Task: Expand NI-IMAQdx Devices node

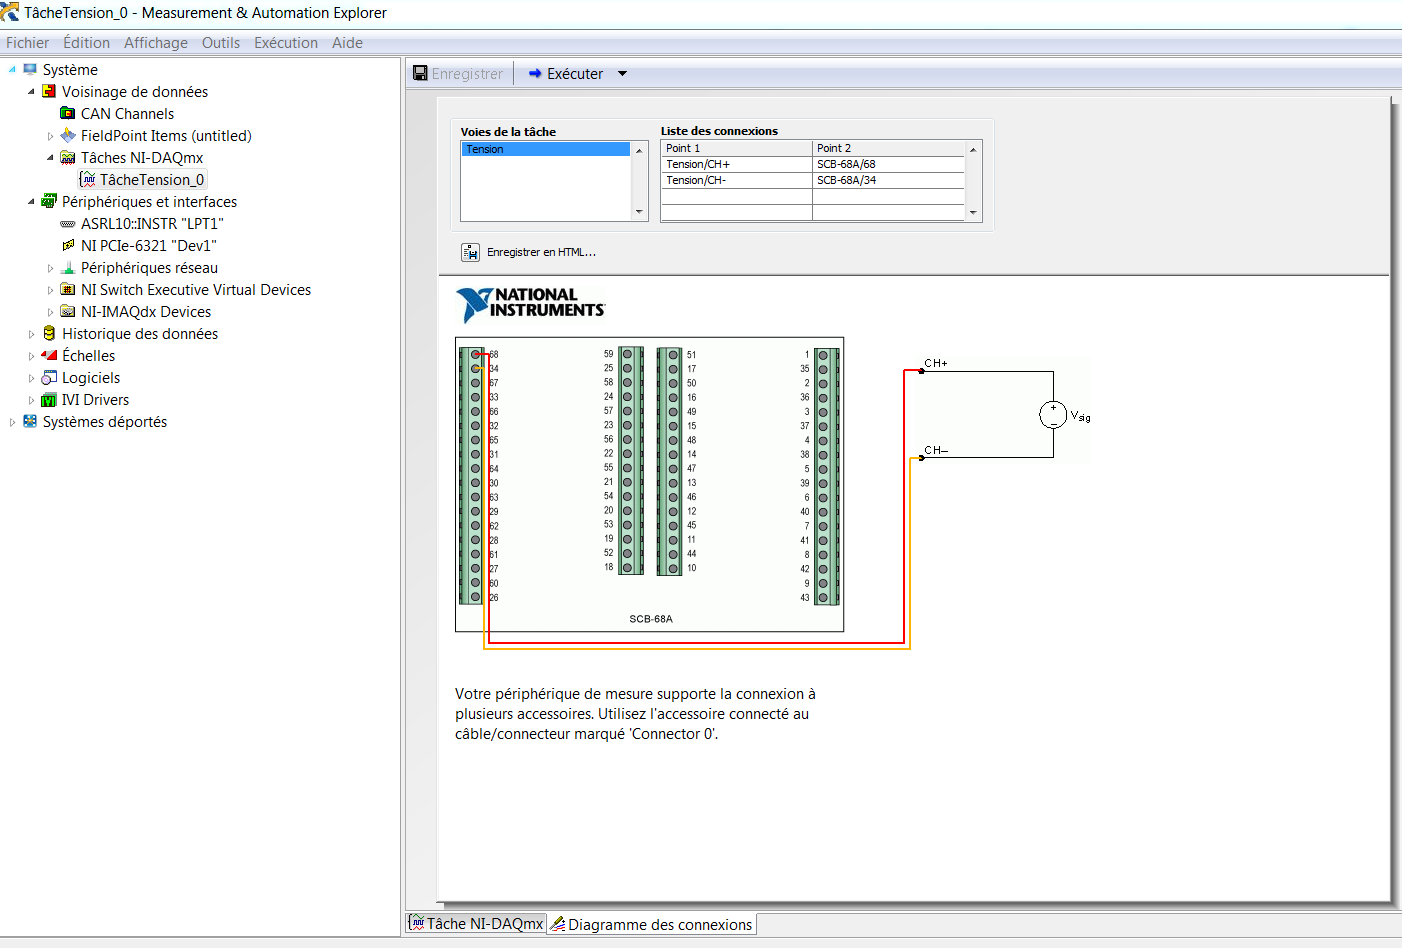Action: tap(50, 312)
